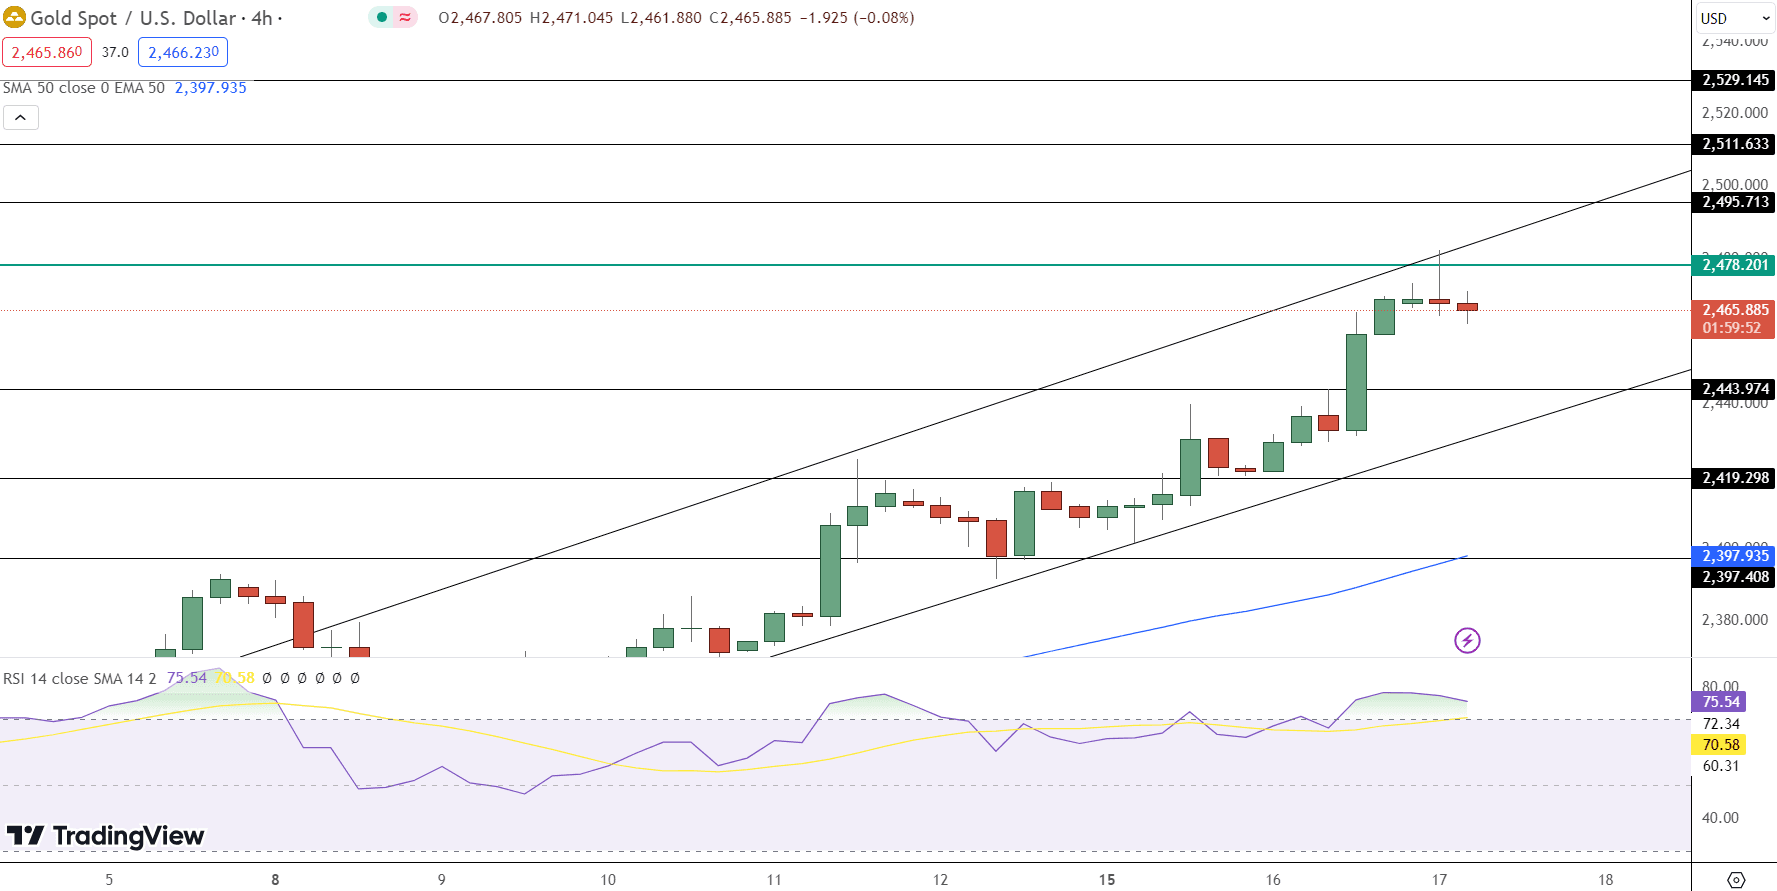Select the spread value 37.0
The height and width of the screenshot is (891, 1777).
pos(115,52)
